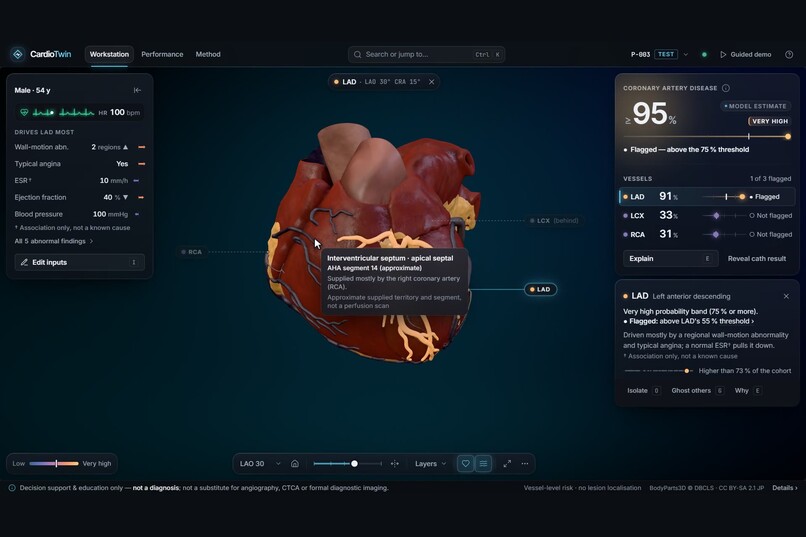Click the 95% risk probability bar
The image size is (806, 537).
click(x=707, y=137)
